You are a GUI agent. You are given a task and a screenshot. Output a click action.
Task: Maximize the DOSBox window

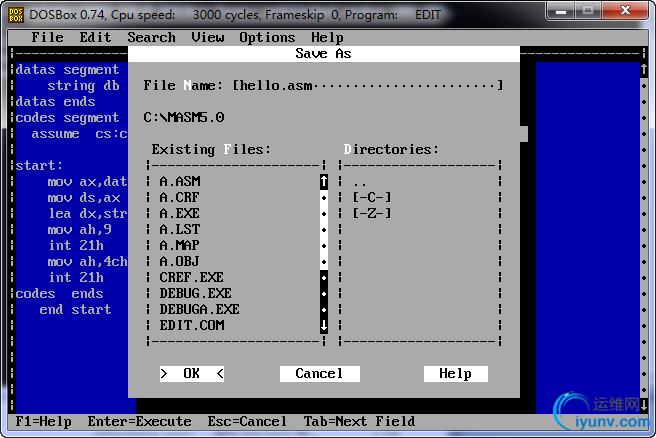588,11
